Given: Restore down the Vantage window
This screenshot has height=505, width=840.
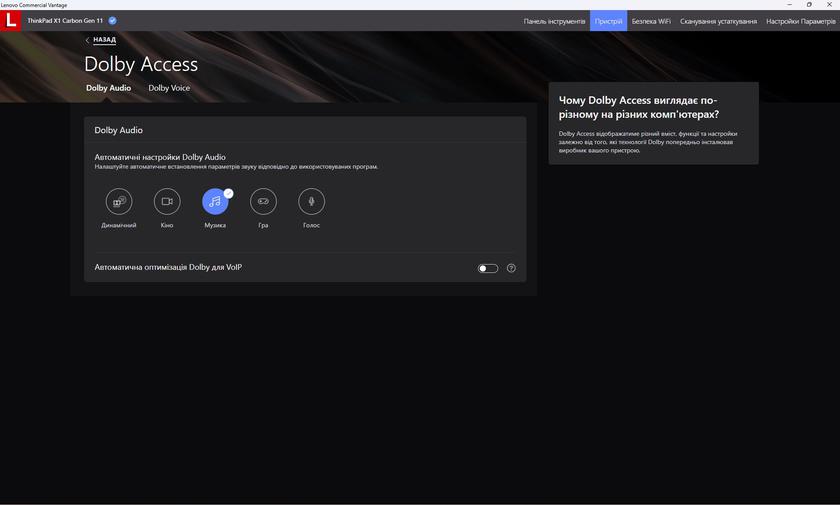Looking at the screenshot, I should [x=809, y=4].
